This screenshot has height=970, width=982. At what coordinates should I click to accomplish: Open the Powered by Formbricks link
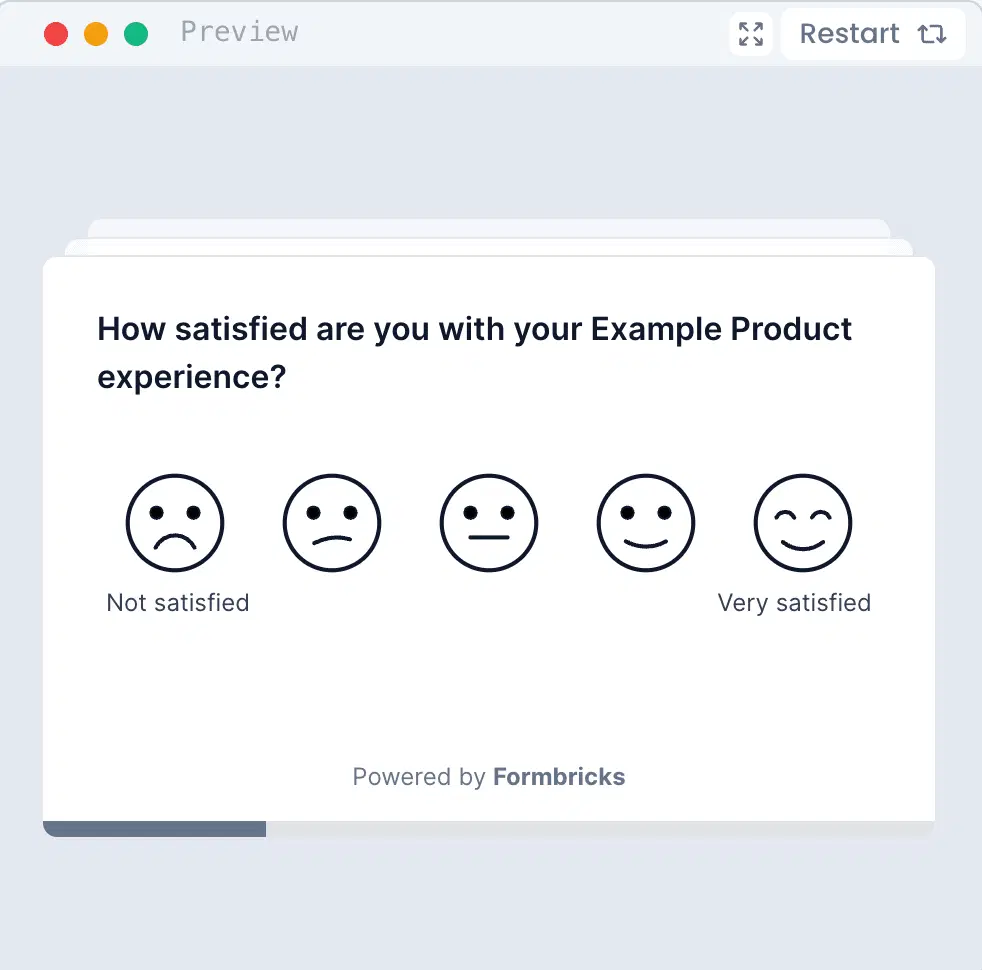pyautogui.click(x=418, y=777)
